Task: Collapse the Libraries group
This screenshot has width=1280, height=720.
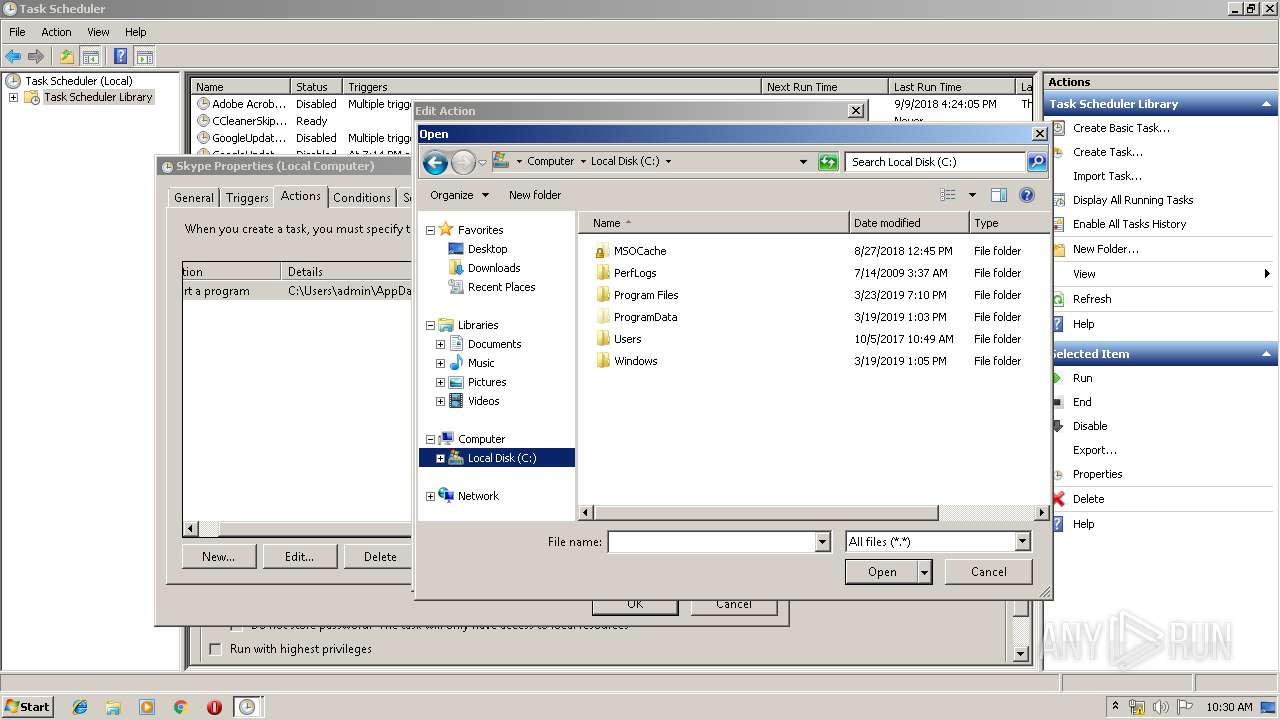Action: tap(431, 325)
